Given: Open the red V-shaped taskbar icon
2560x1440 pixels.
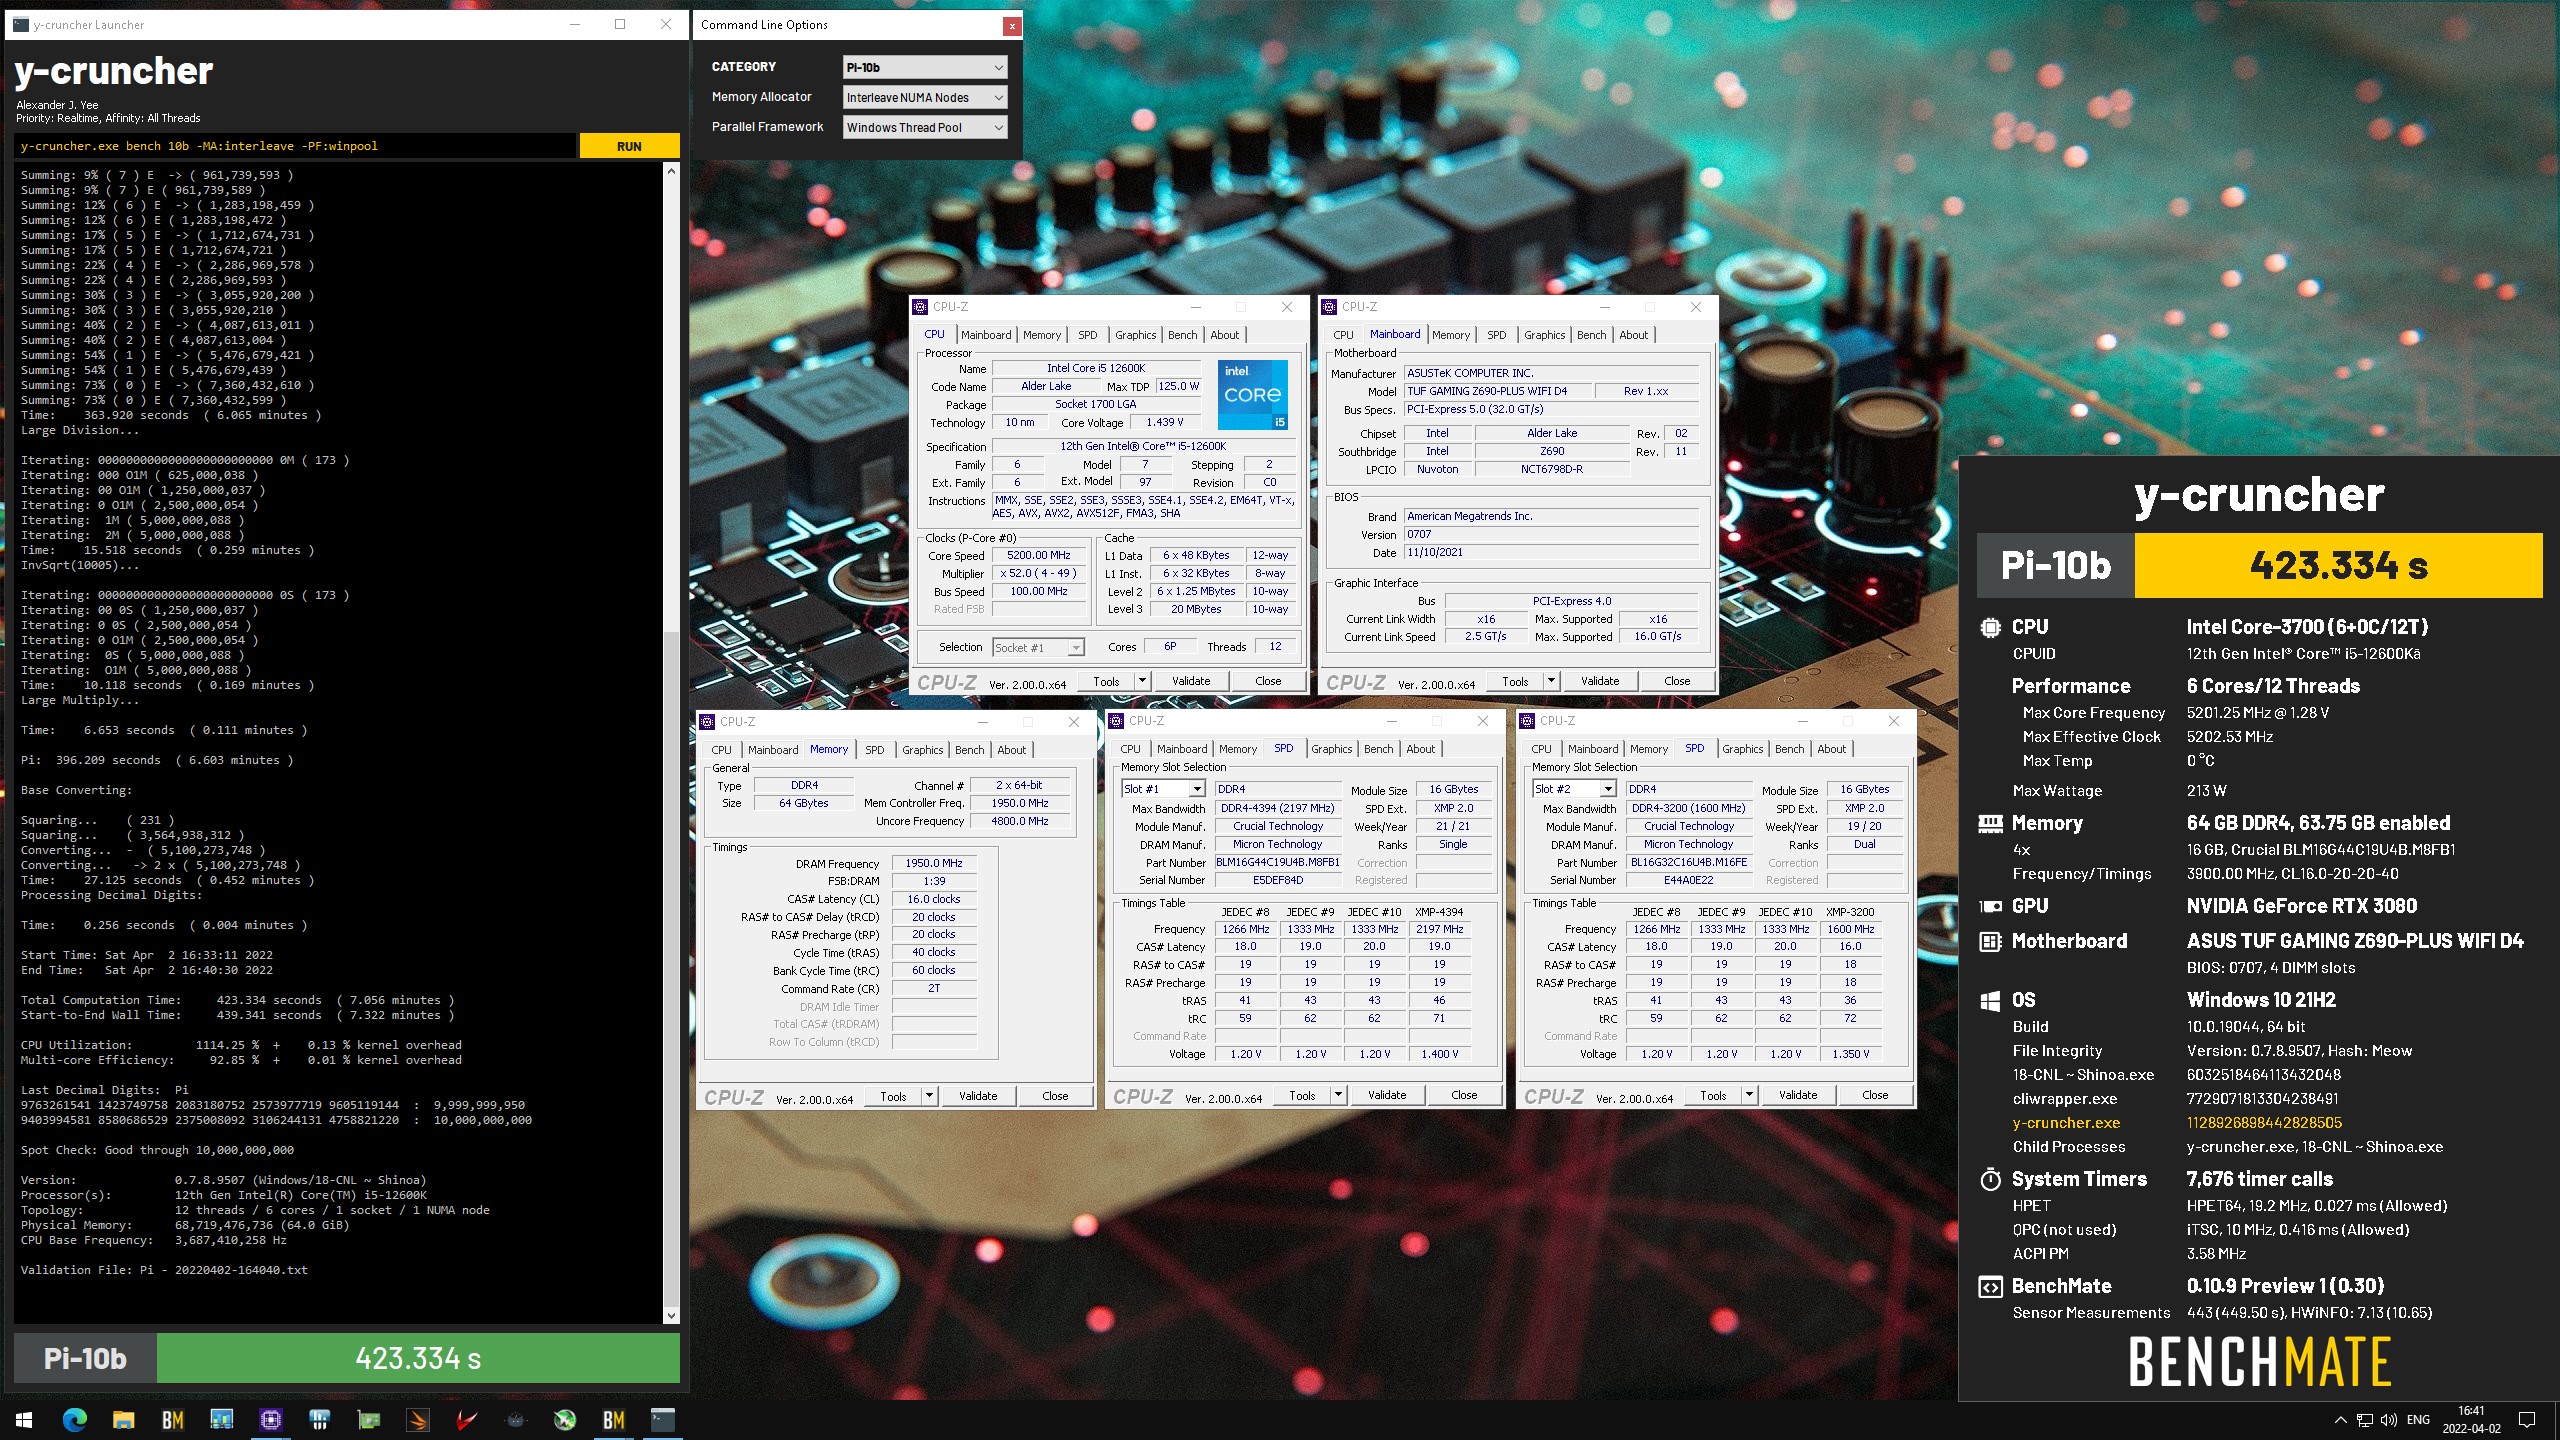Looking at the screenshot, I should 467,1419.
